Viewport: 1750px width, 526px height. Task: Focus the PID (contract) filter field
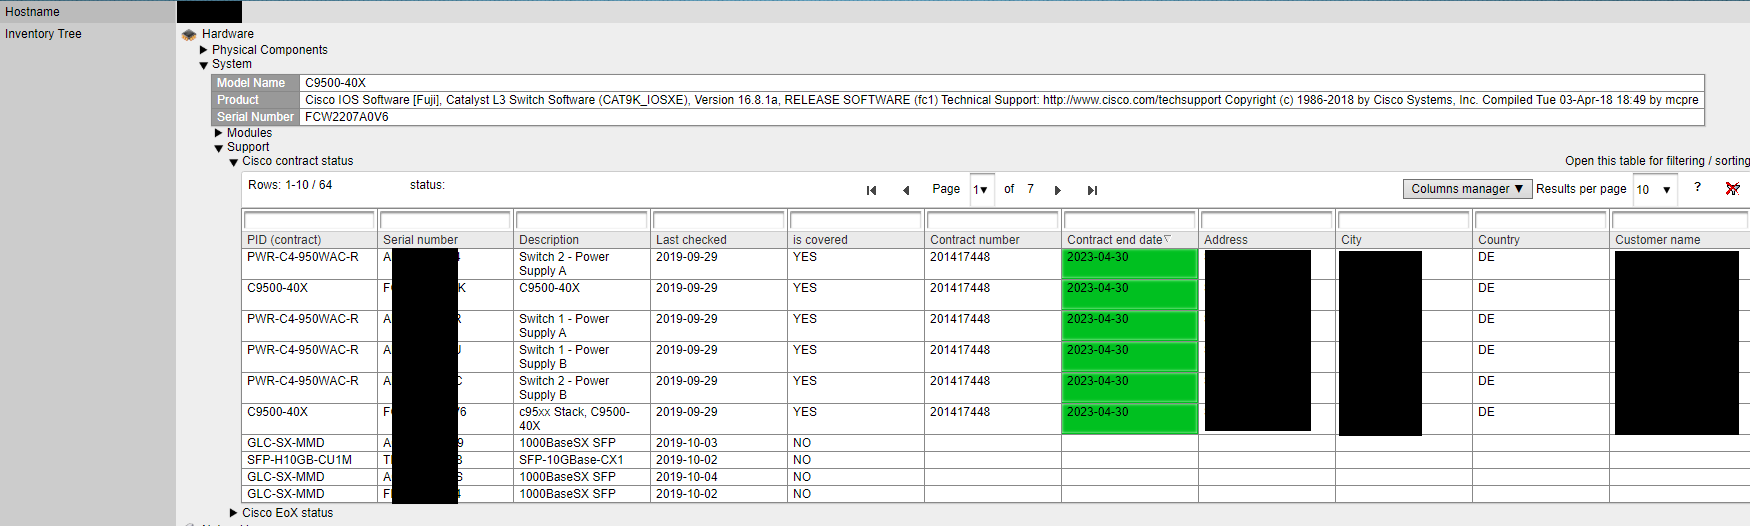coord(309,220)
